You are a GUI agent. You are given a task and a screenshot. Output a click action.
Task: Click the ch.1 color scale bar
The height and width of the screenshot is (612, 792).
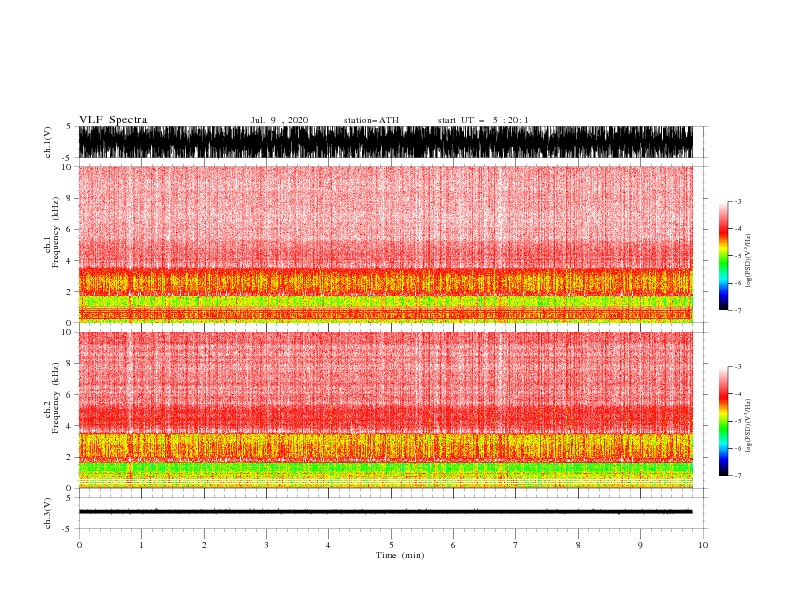click(x=723, y=256)
